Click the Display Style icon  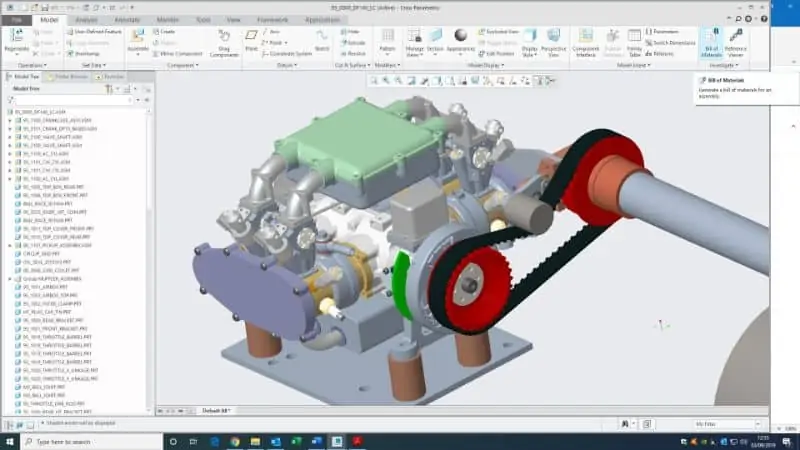click(x=530, y=35)
